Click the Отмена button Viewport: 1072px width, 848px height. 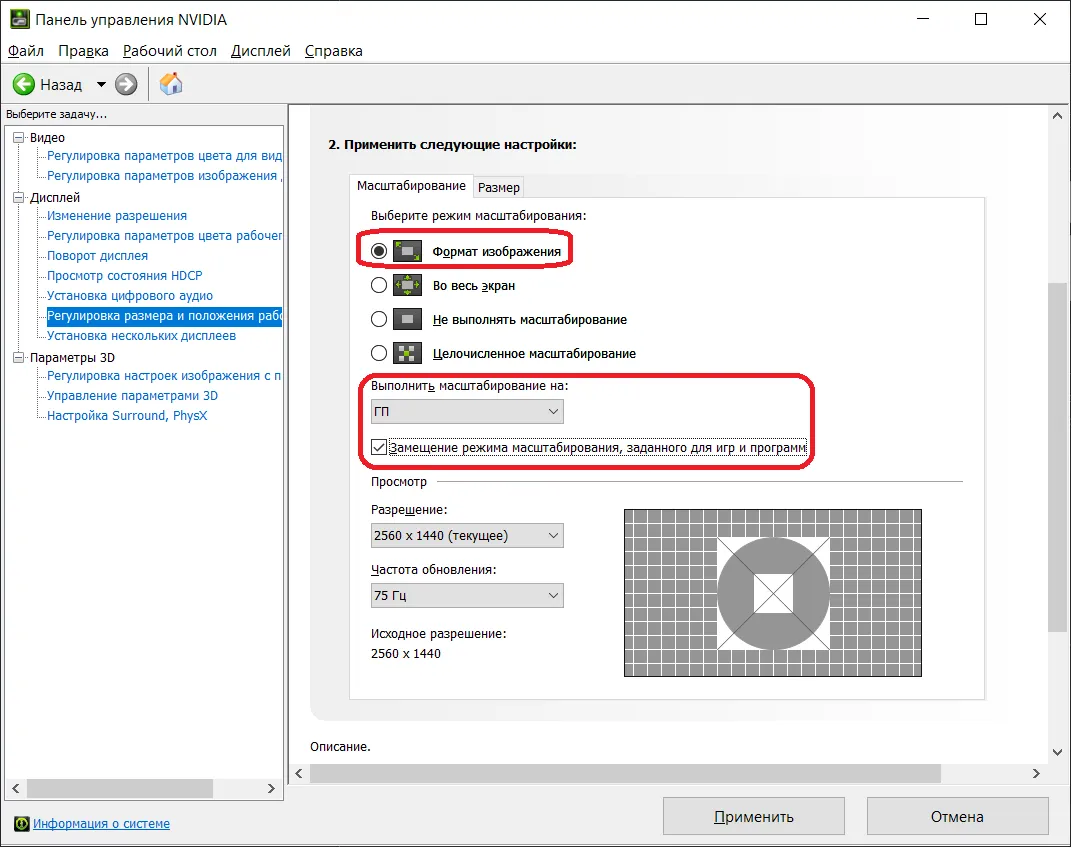click(957, 817)
